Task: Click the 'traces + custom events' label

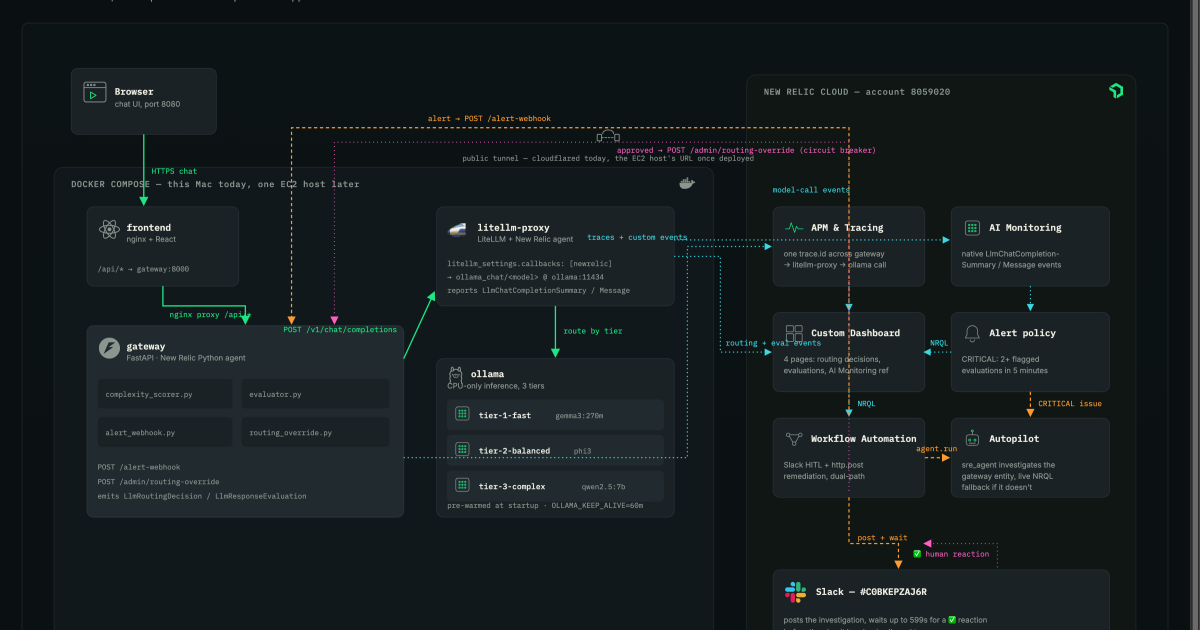Action: (x=637, y=237)
